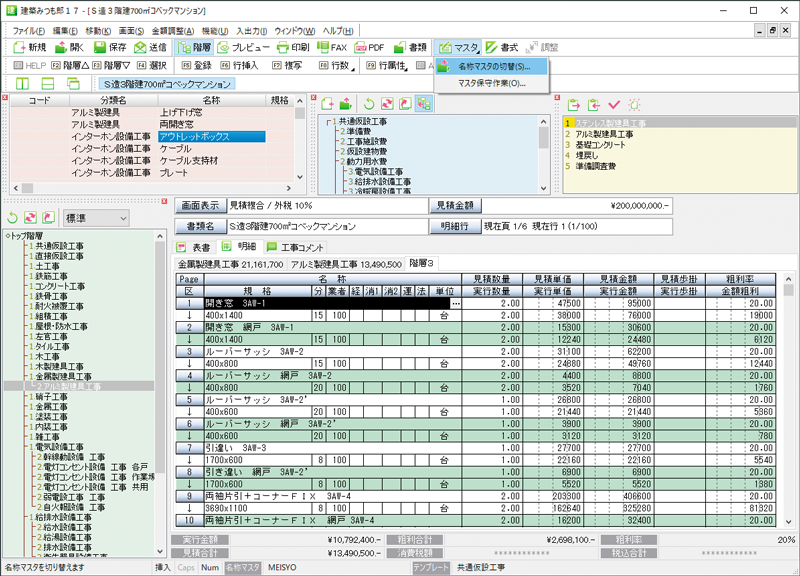The height and width of the screenshot is (576, 800).
Task: Click the F6 行挿入 button
Action: click(239, 65)
